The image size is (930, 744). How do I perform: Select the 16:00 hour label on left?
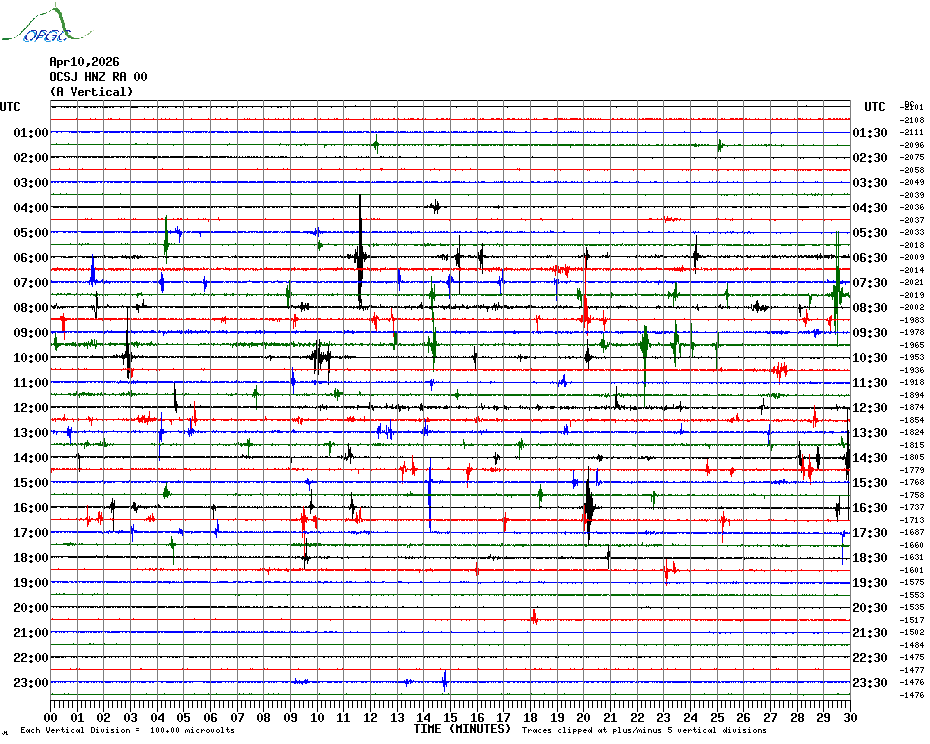pos(31,508)
